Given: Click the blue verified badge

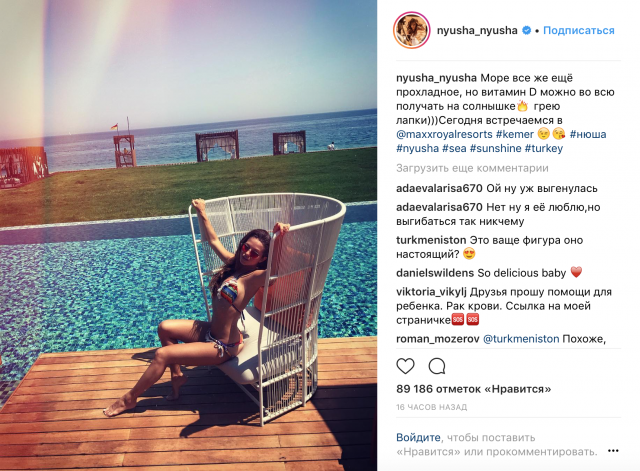Looking at the screenshot, I should [x=527, y=31].
